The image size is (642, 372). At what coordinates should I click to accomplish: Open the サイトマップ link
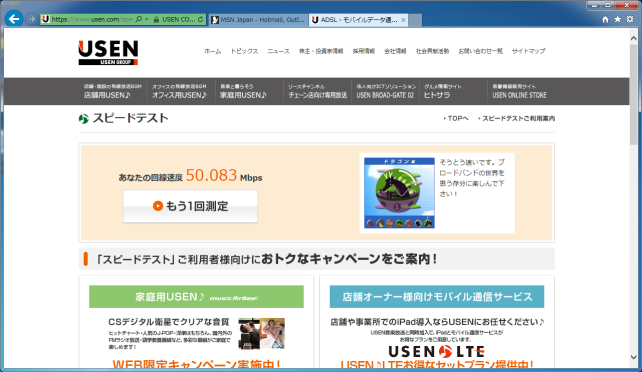point(528,51)
